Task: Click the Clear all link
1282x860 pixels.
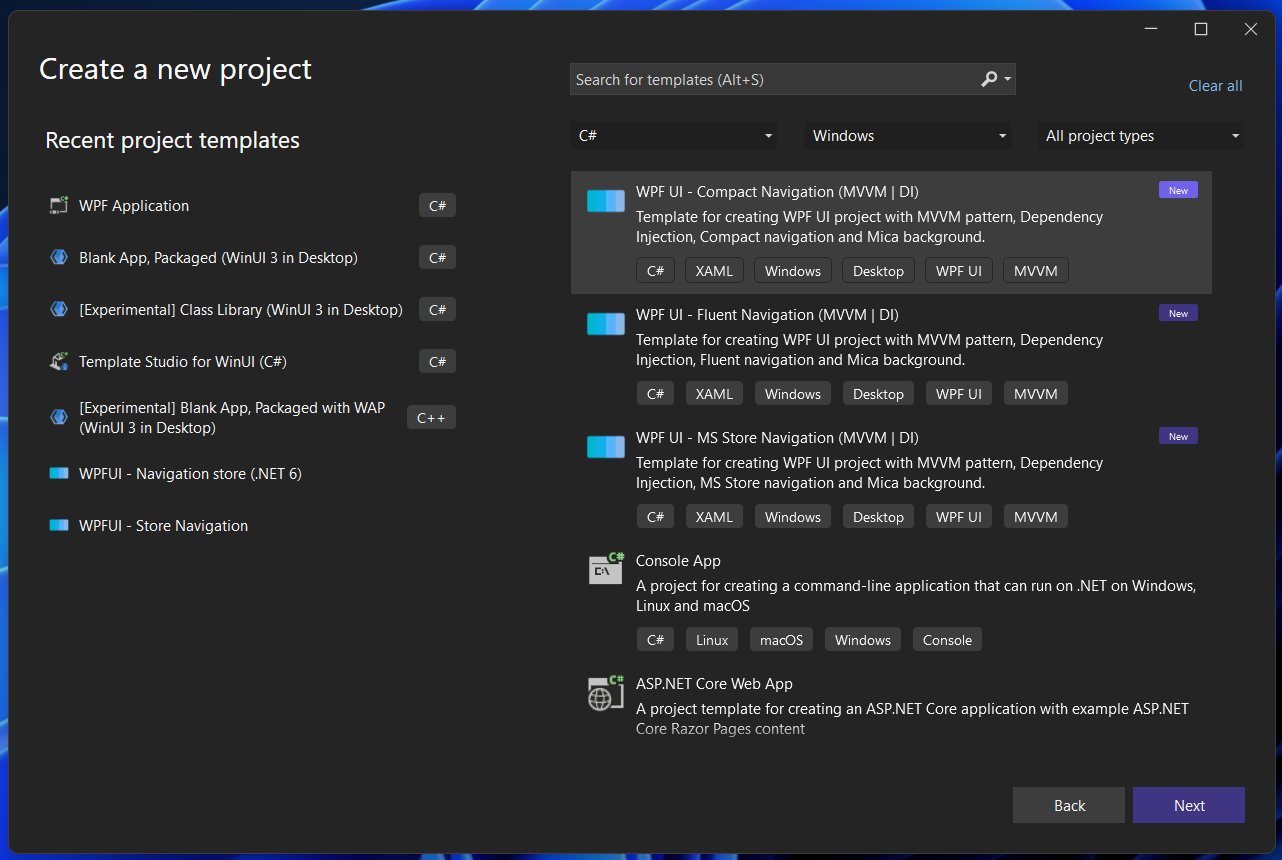Action: 1215,86
